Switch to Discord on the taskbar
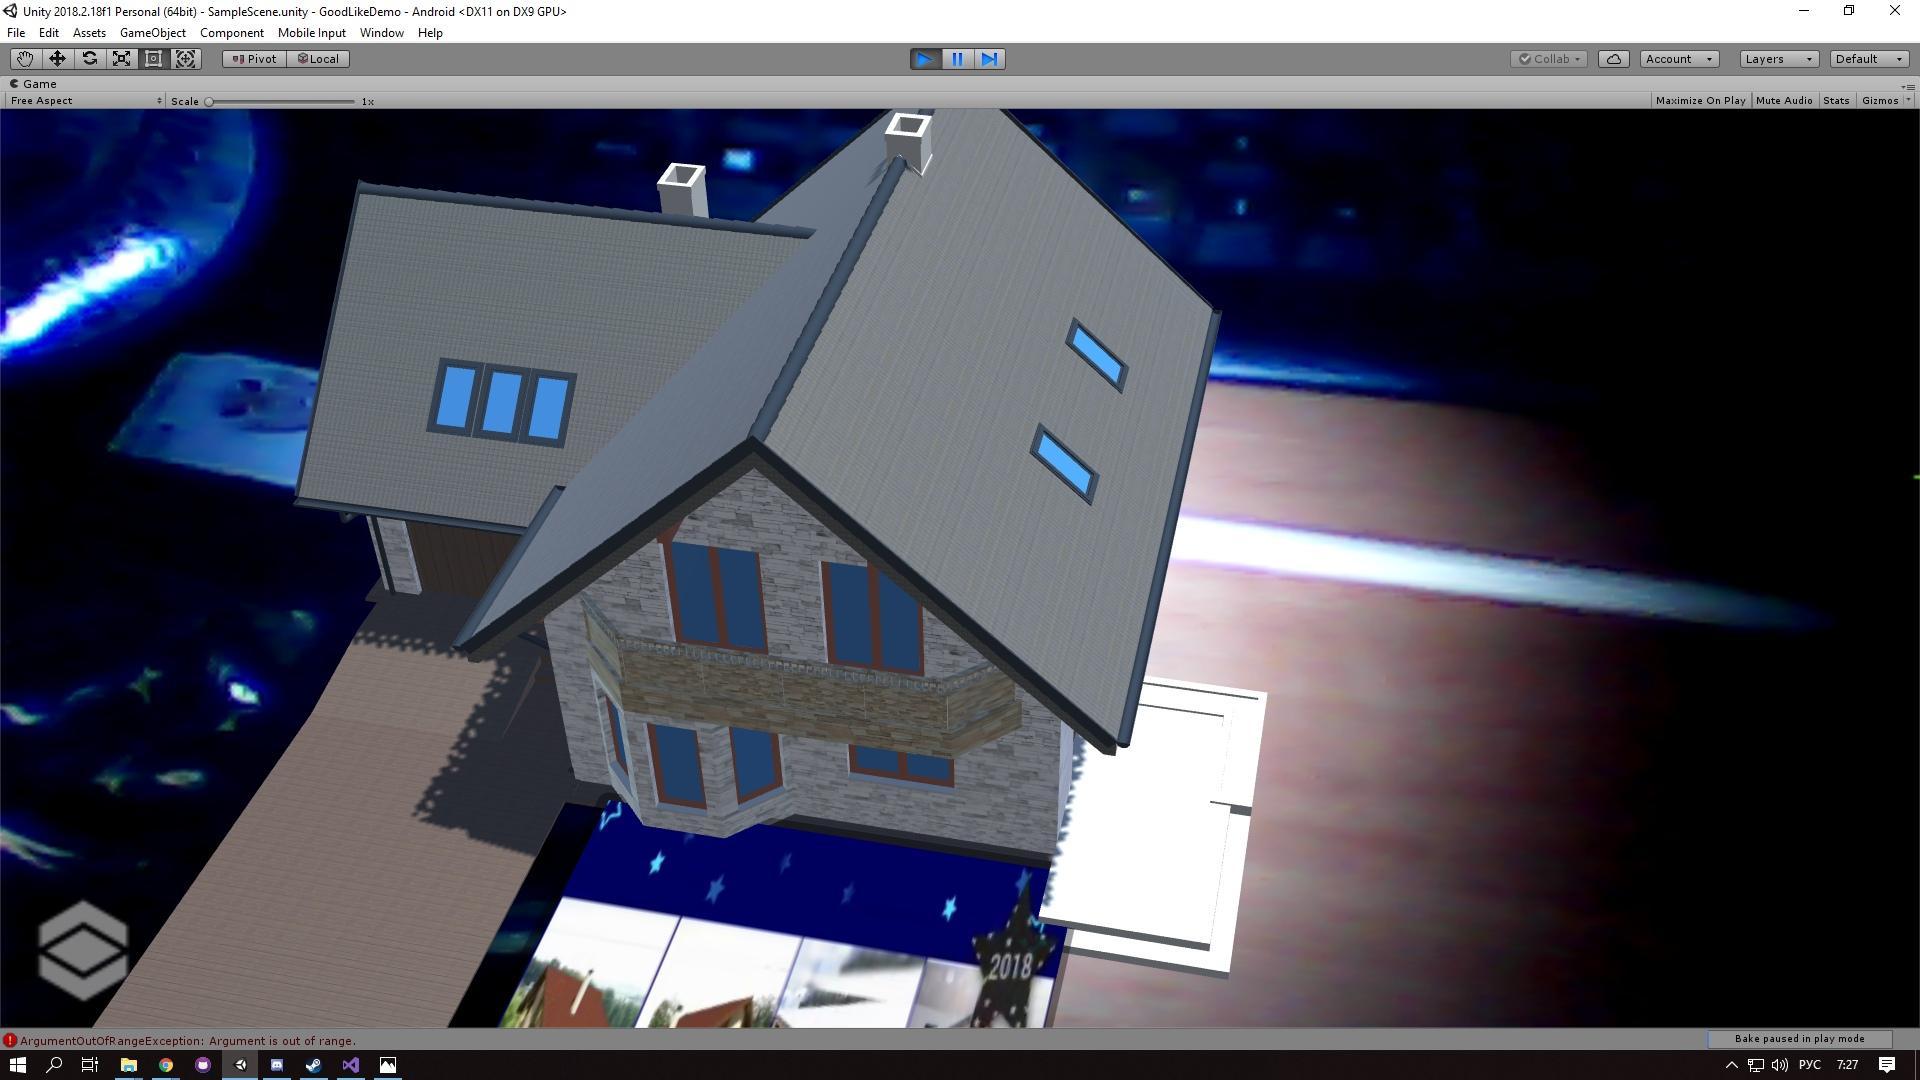 click(x=277, y=1065)
